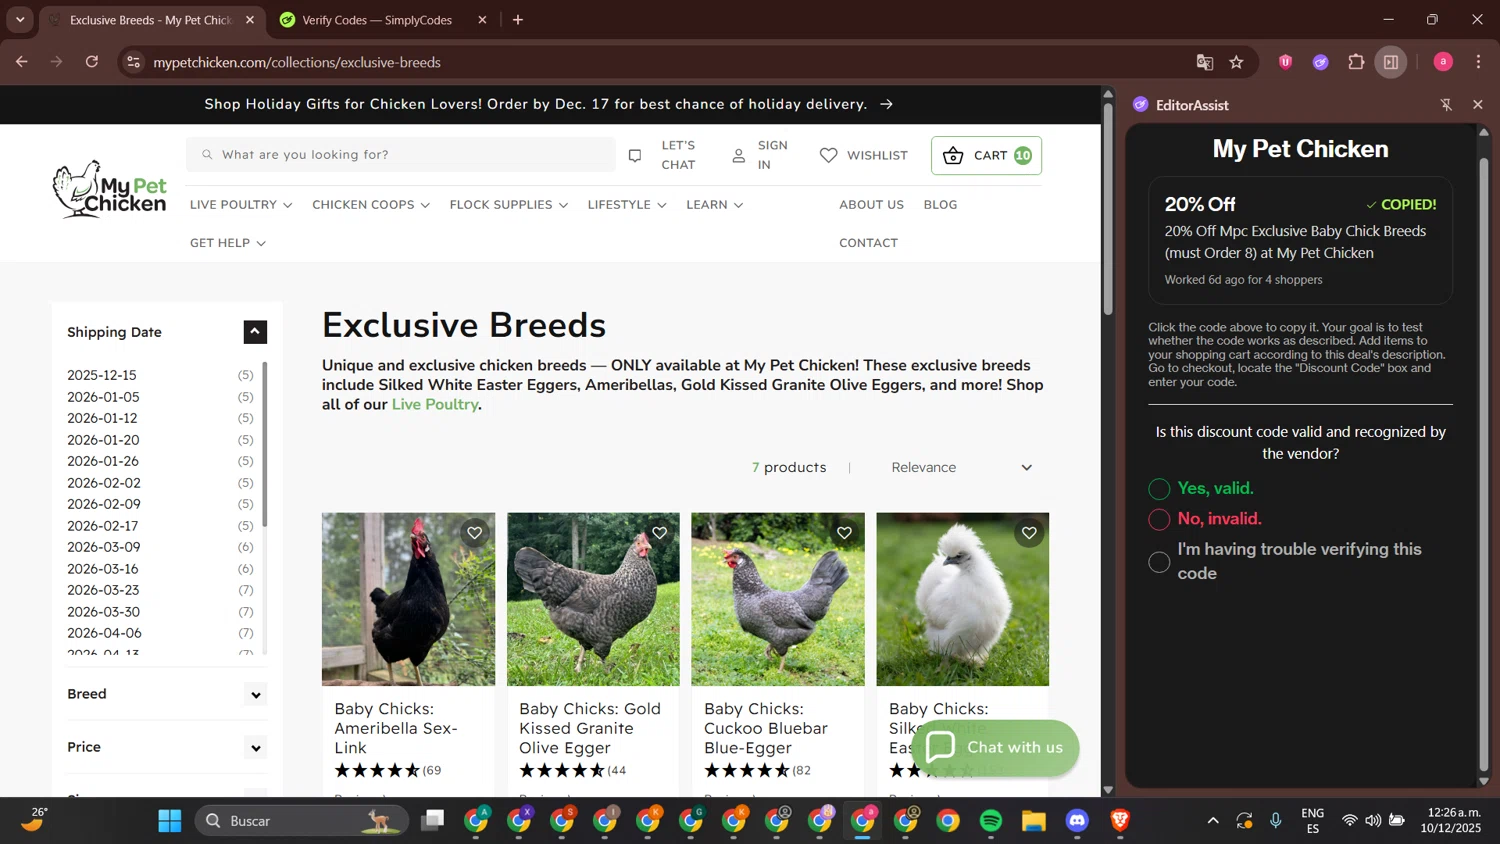The image size is (1500, 844).
Task: Open the Live Poultry menu
Action: pos(241,205)
